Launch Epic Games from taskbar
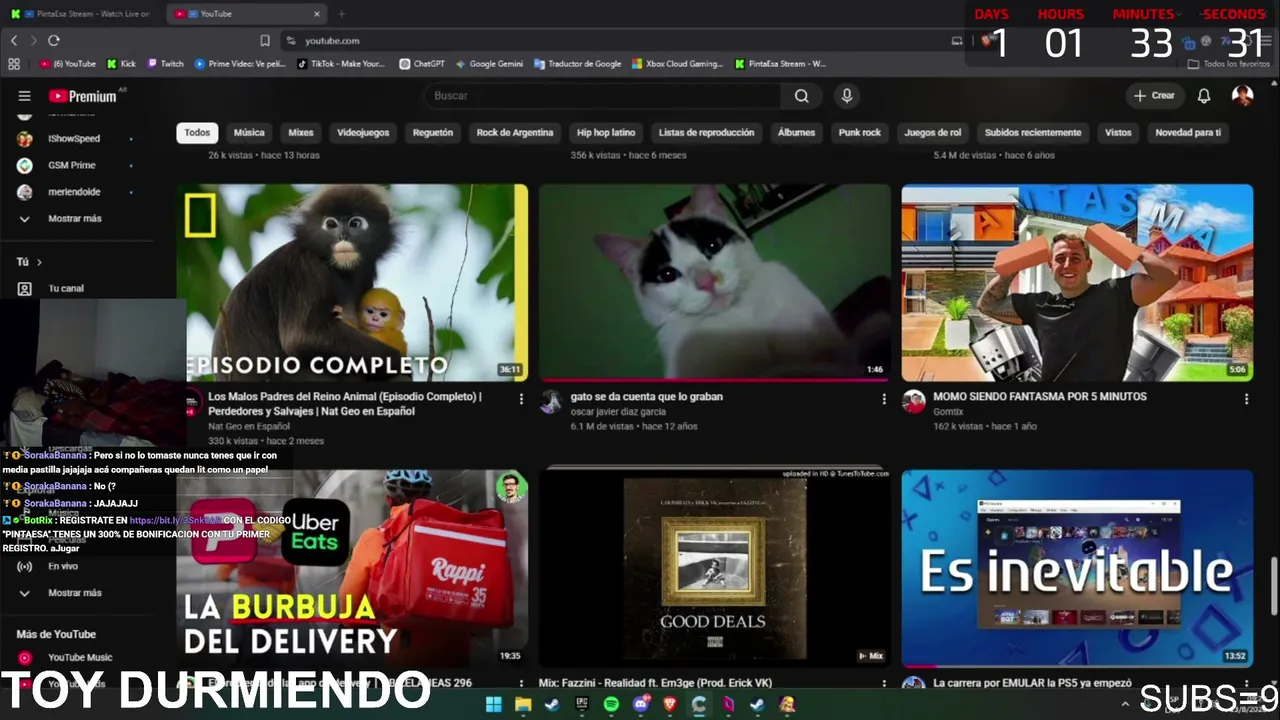This screenshot has height=720, width=1280. (582, 704)
